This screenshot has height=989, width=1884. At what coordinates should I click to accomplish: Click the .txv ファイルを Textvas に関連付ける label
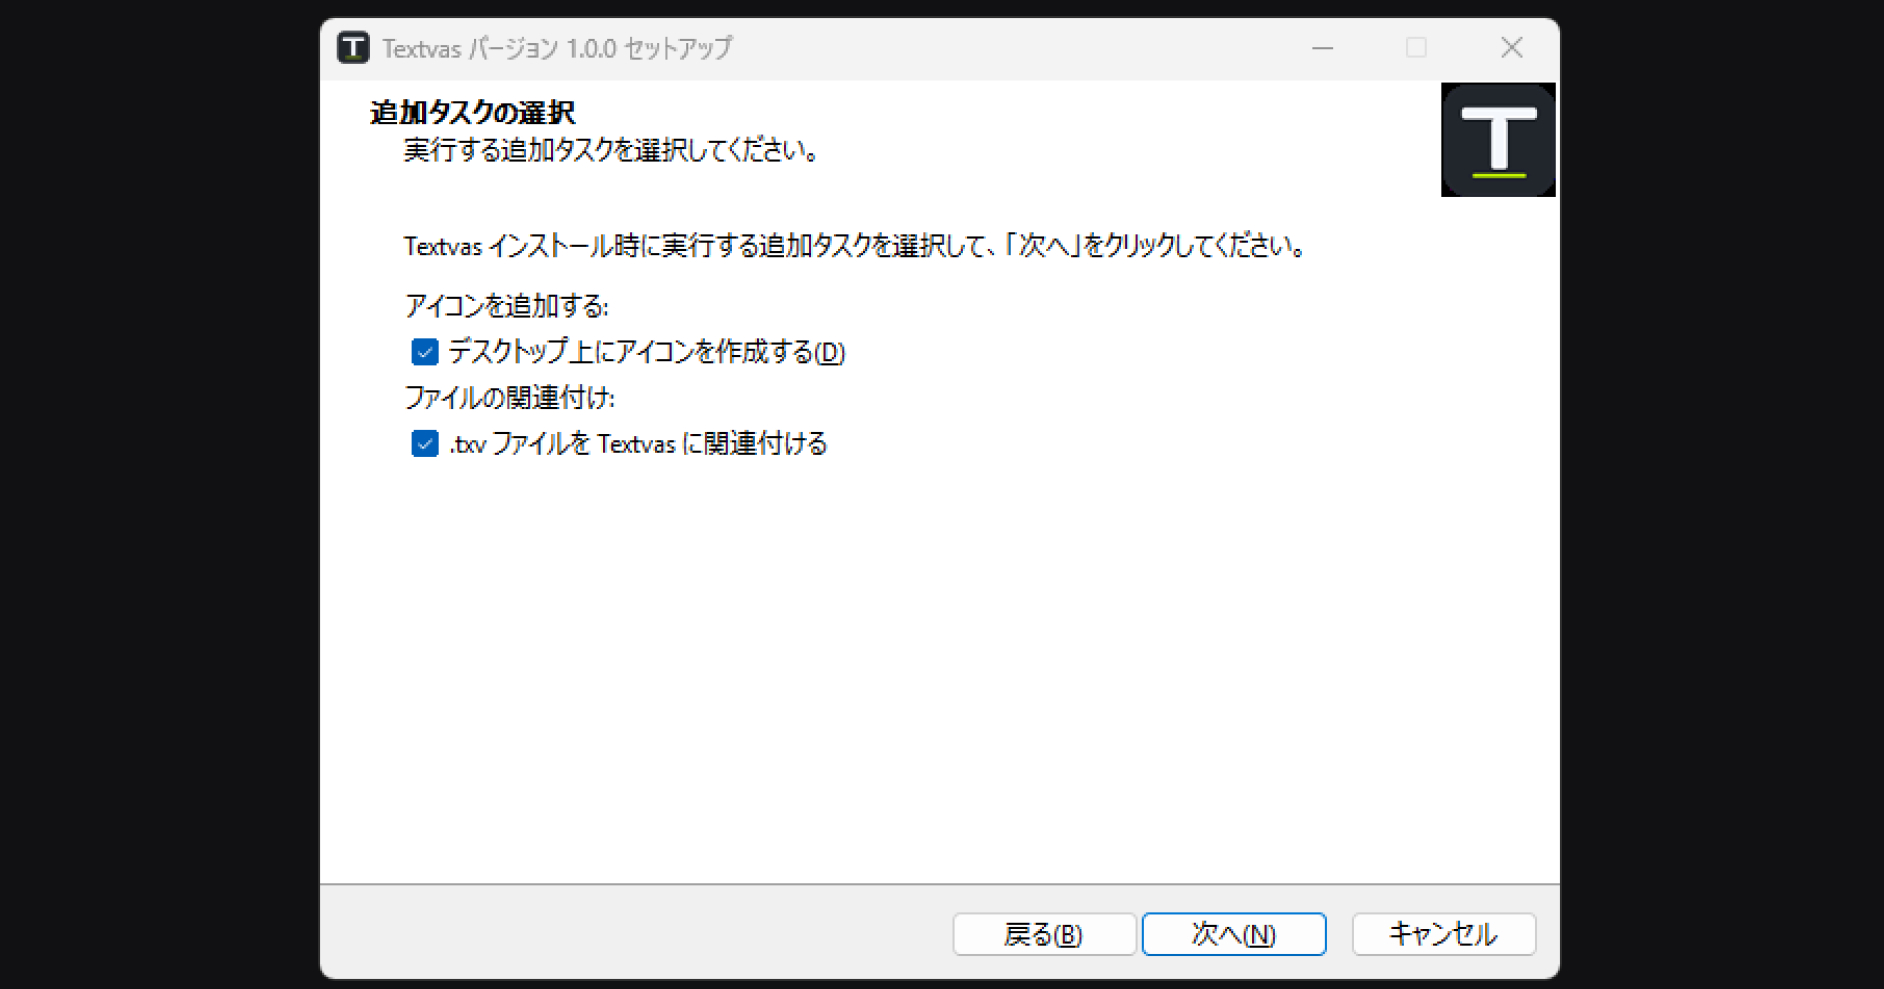tap(638, 444)
